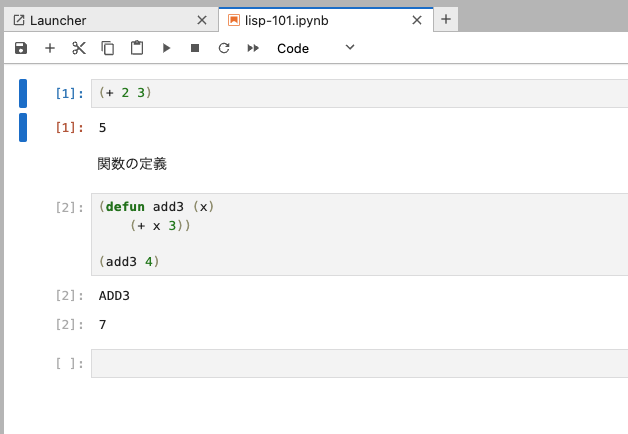Interrupt the kernel with the stop icon

195,48
